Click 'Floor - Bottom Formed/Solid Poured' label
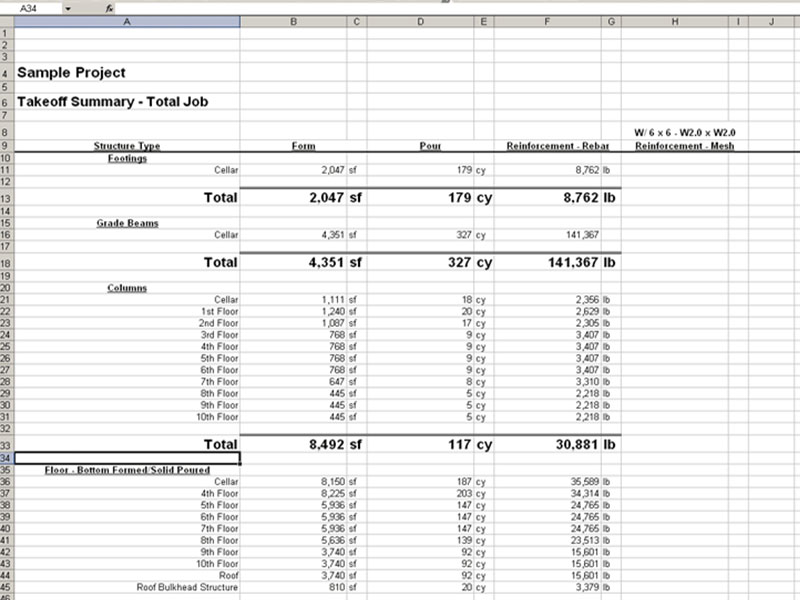 tap(127, 470)
